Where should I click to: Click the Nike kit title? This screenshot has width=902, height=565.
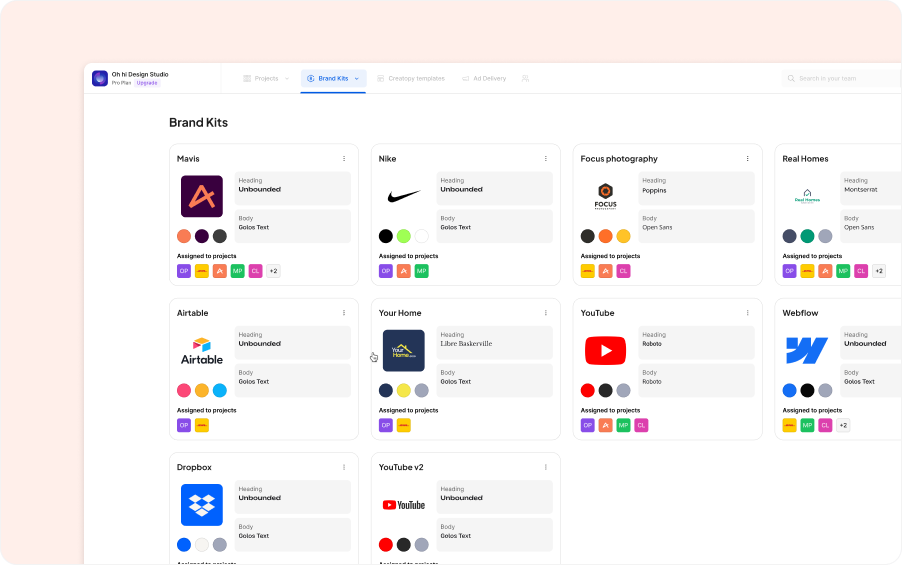click(x=387, y=159)
